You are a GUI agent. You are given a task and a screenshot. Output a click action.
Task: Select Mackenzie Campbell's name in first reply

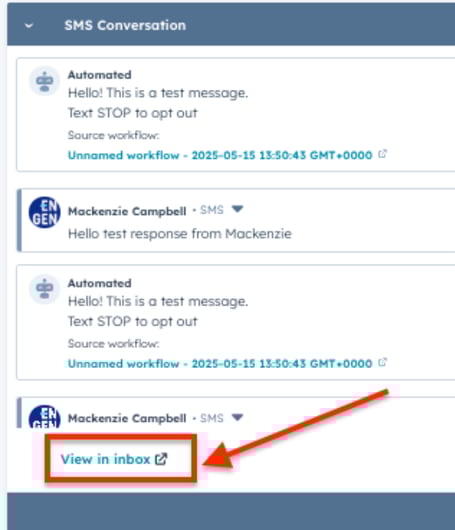127,211
